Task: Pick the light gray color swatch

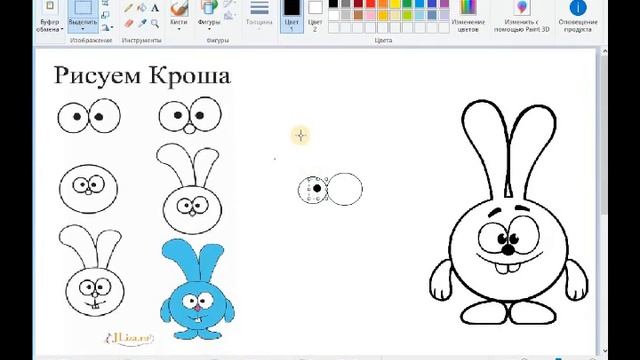Action: (x=346, y=16)
